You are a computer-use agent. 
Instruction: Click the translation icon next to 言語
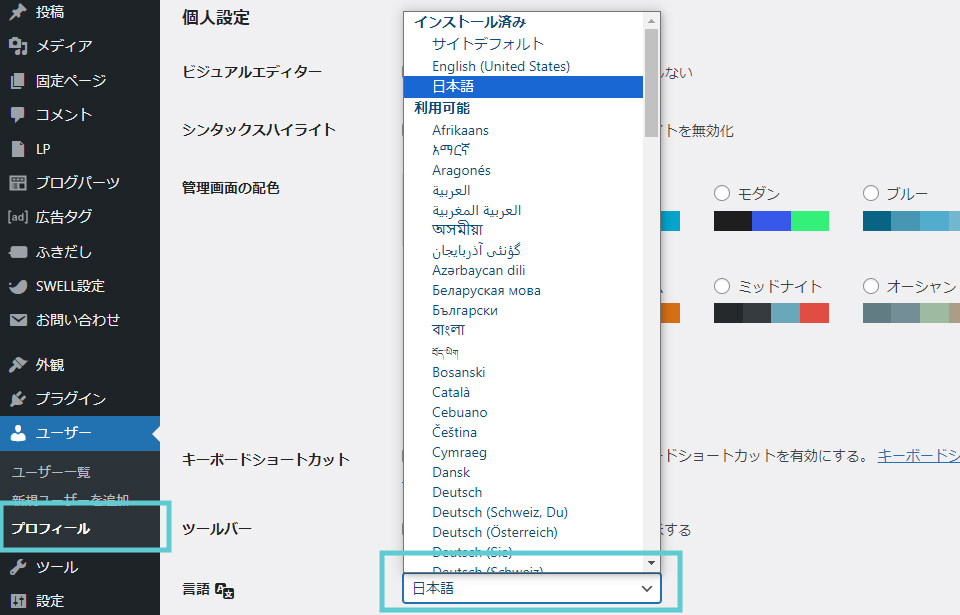click(x=225, y=591)
